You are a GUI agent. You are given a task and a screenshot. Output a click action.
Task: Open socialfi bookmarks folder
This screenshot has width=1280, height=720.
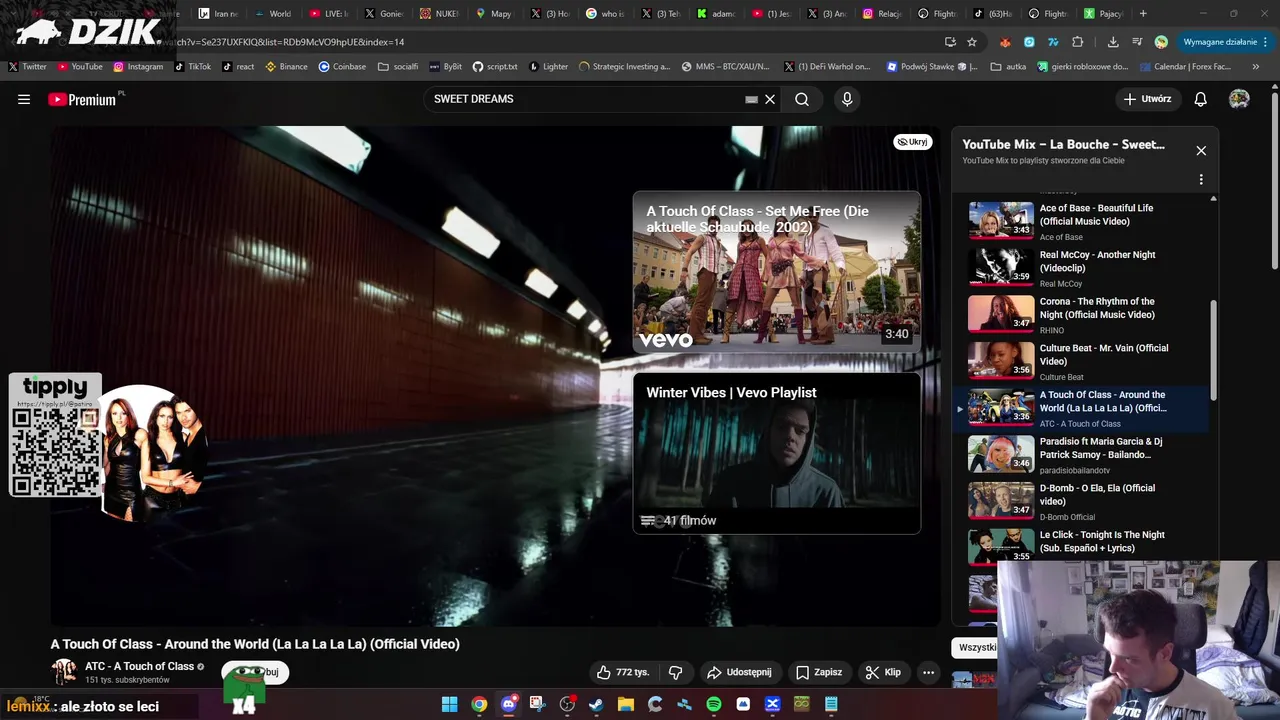(398, 66)
